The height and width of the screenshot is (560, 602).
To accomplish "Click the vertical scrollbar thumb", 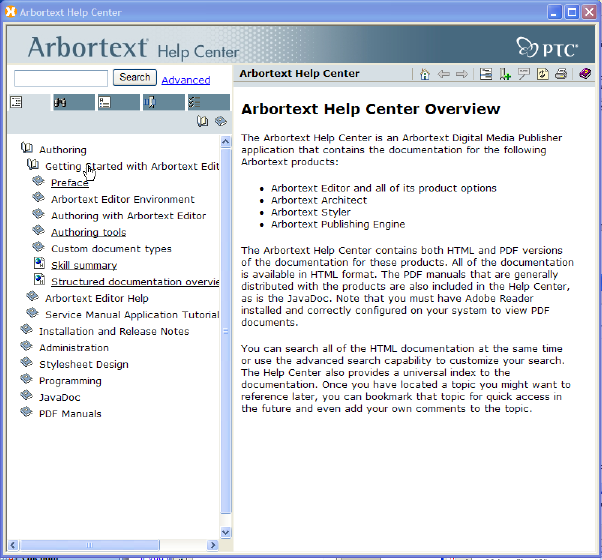I will point(226,331).
